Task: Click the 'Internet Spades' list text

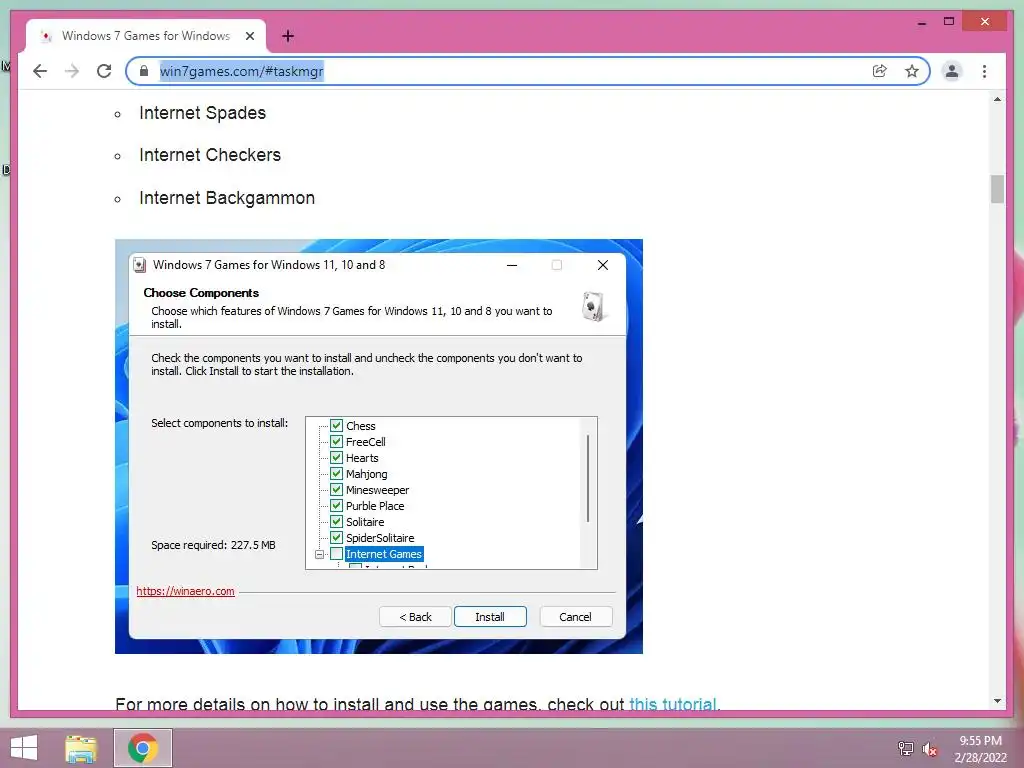Action: [202, 113]
